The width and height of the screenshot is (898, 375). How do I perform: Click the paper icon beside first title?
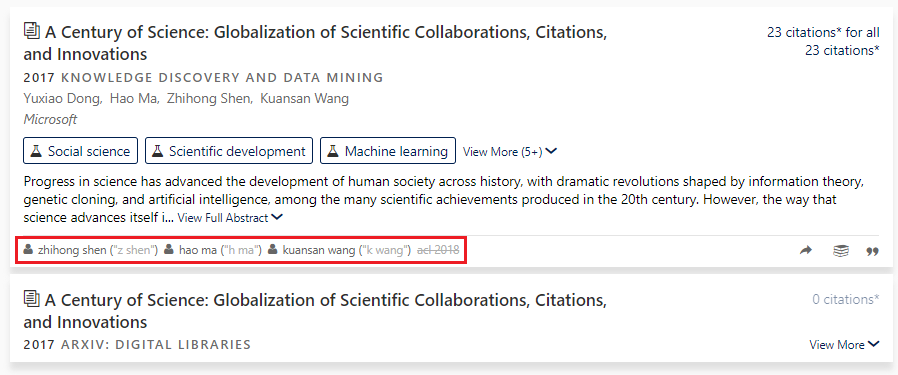tap(31, 30)
